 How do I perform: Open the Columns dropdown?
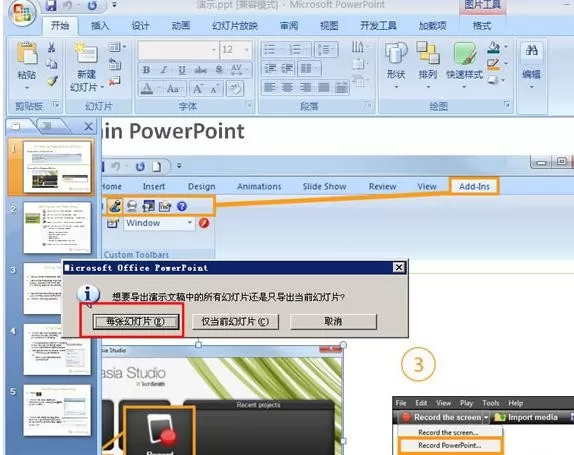(x=310, y=68)
